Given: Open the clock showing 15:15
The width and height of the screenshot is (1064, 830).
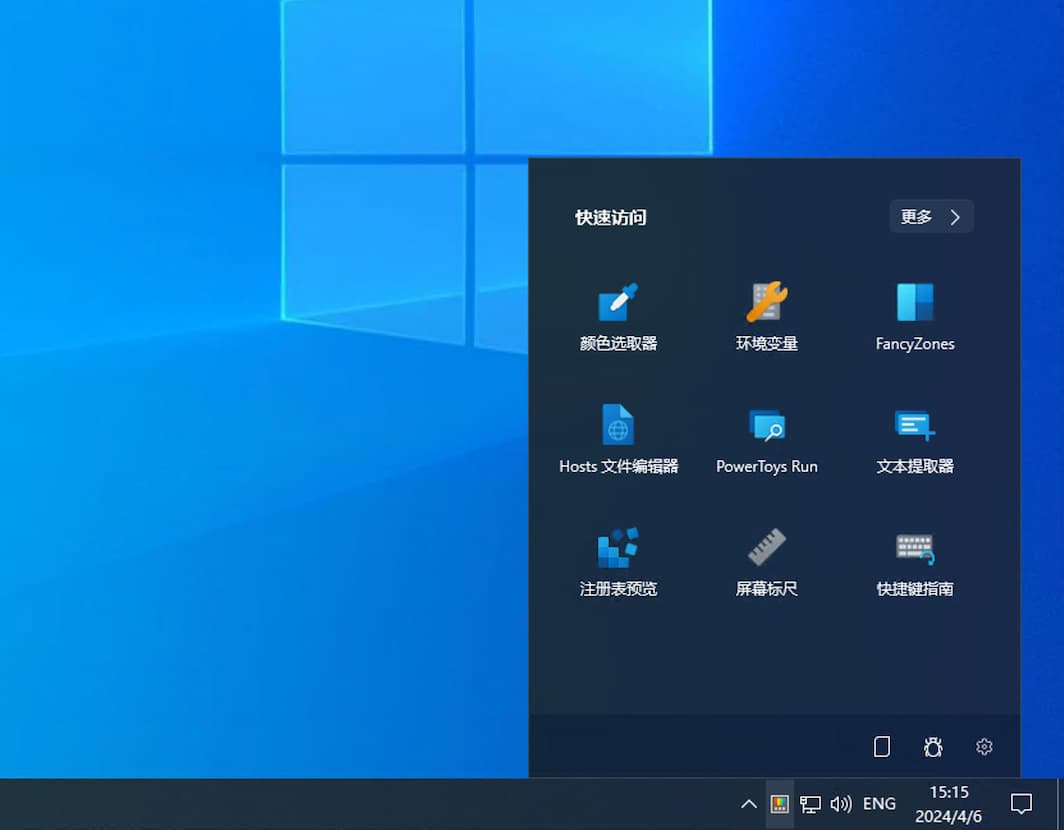Looking at the screenshot, I should tap(949, 804).
